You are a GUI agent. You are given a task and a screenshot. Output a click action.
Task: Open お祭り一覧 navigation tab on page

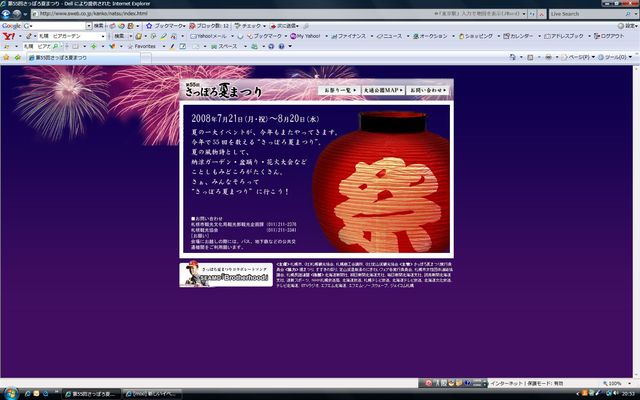(x=340, y=91)
